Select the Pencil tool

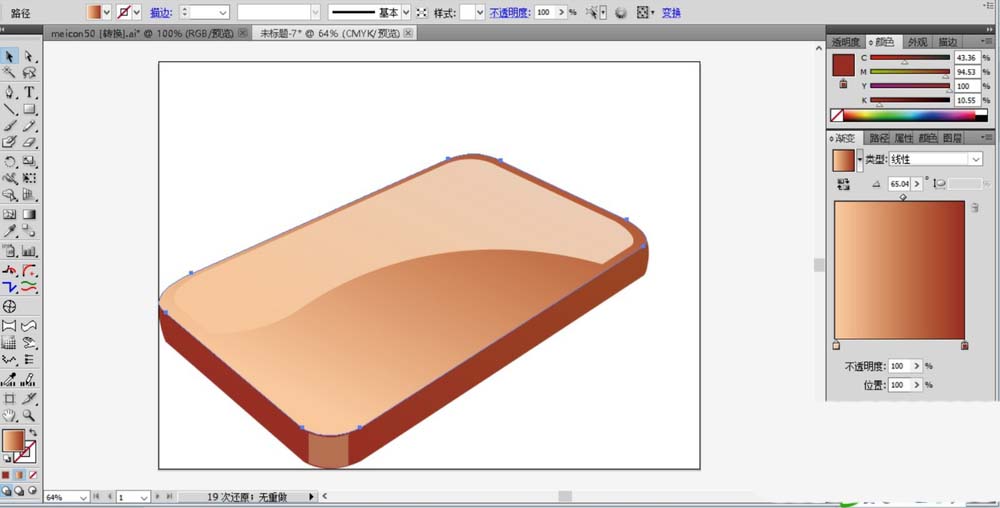(x=29, y=126)
